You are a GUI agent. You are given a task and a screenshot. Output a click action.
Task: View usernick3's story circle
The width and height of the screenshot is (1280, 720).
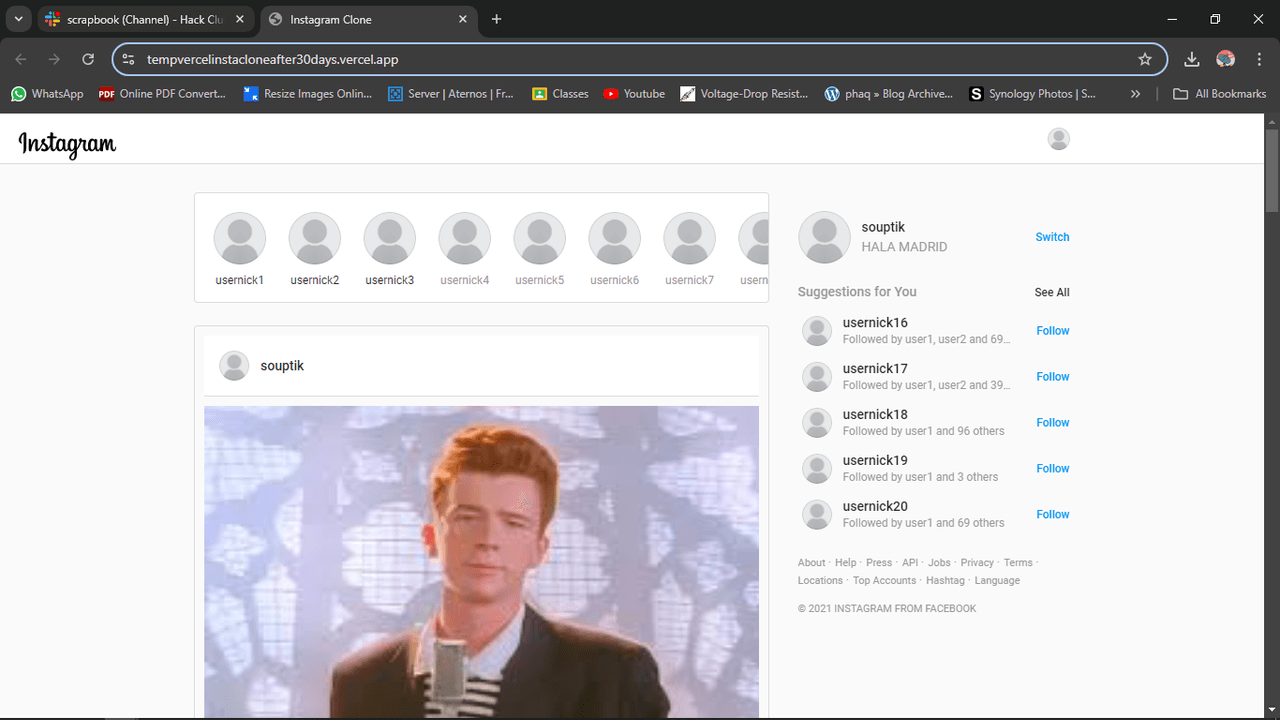pyautogui.click(x=389, y=238)
